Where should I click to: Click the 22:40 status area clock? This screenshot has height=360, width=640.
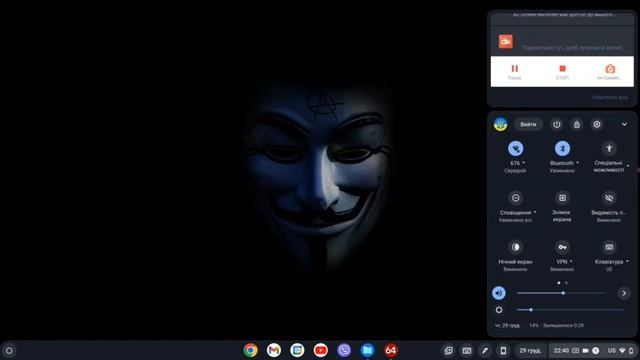tap(561, 351)
